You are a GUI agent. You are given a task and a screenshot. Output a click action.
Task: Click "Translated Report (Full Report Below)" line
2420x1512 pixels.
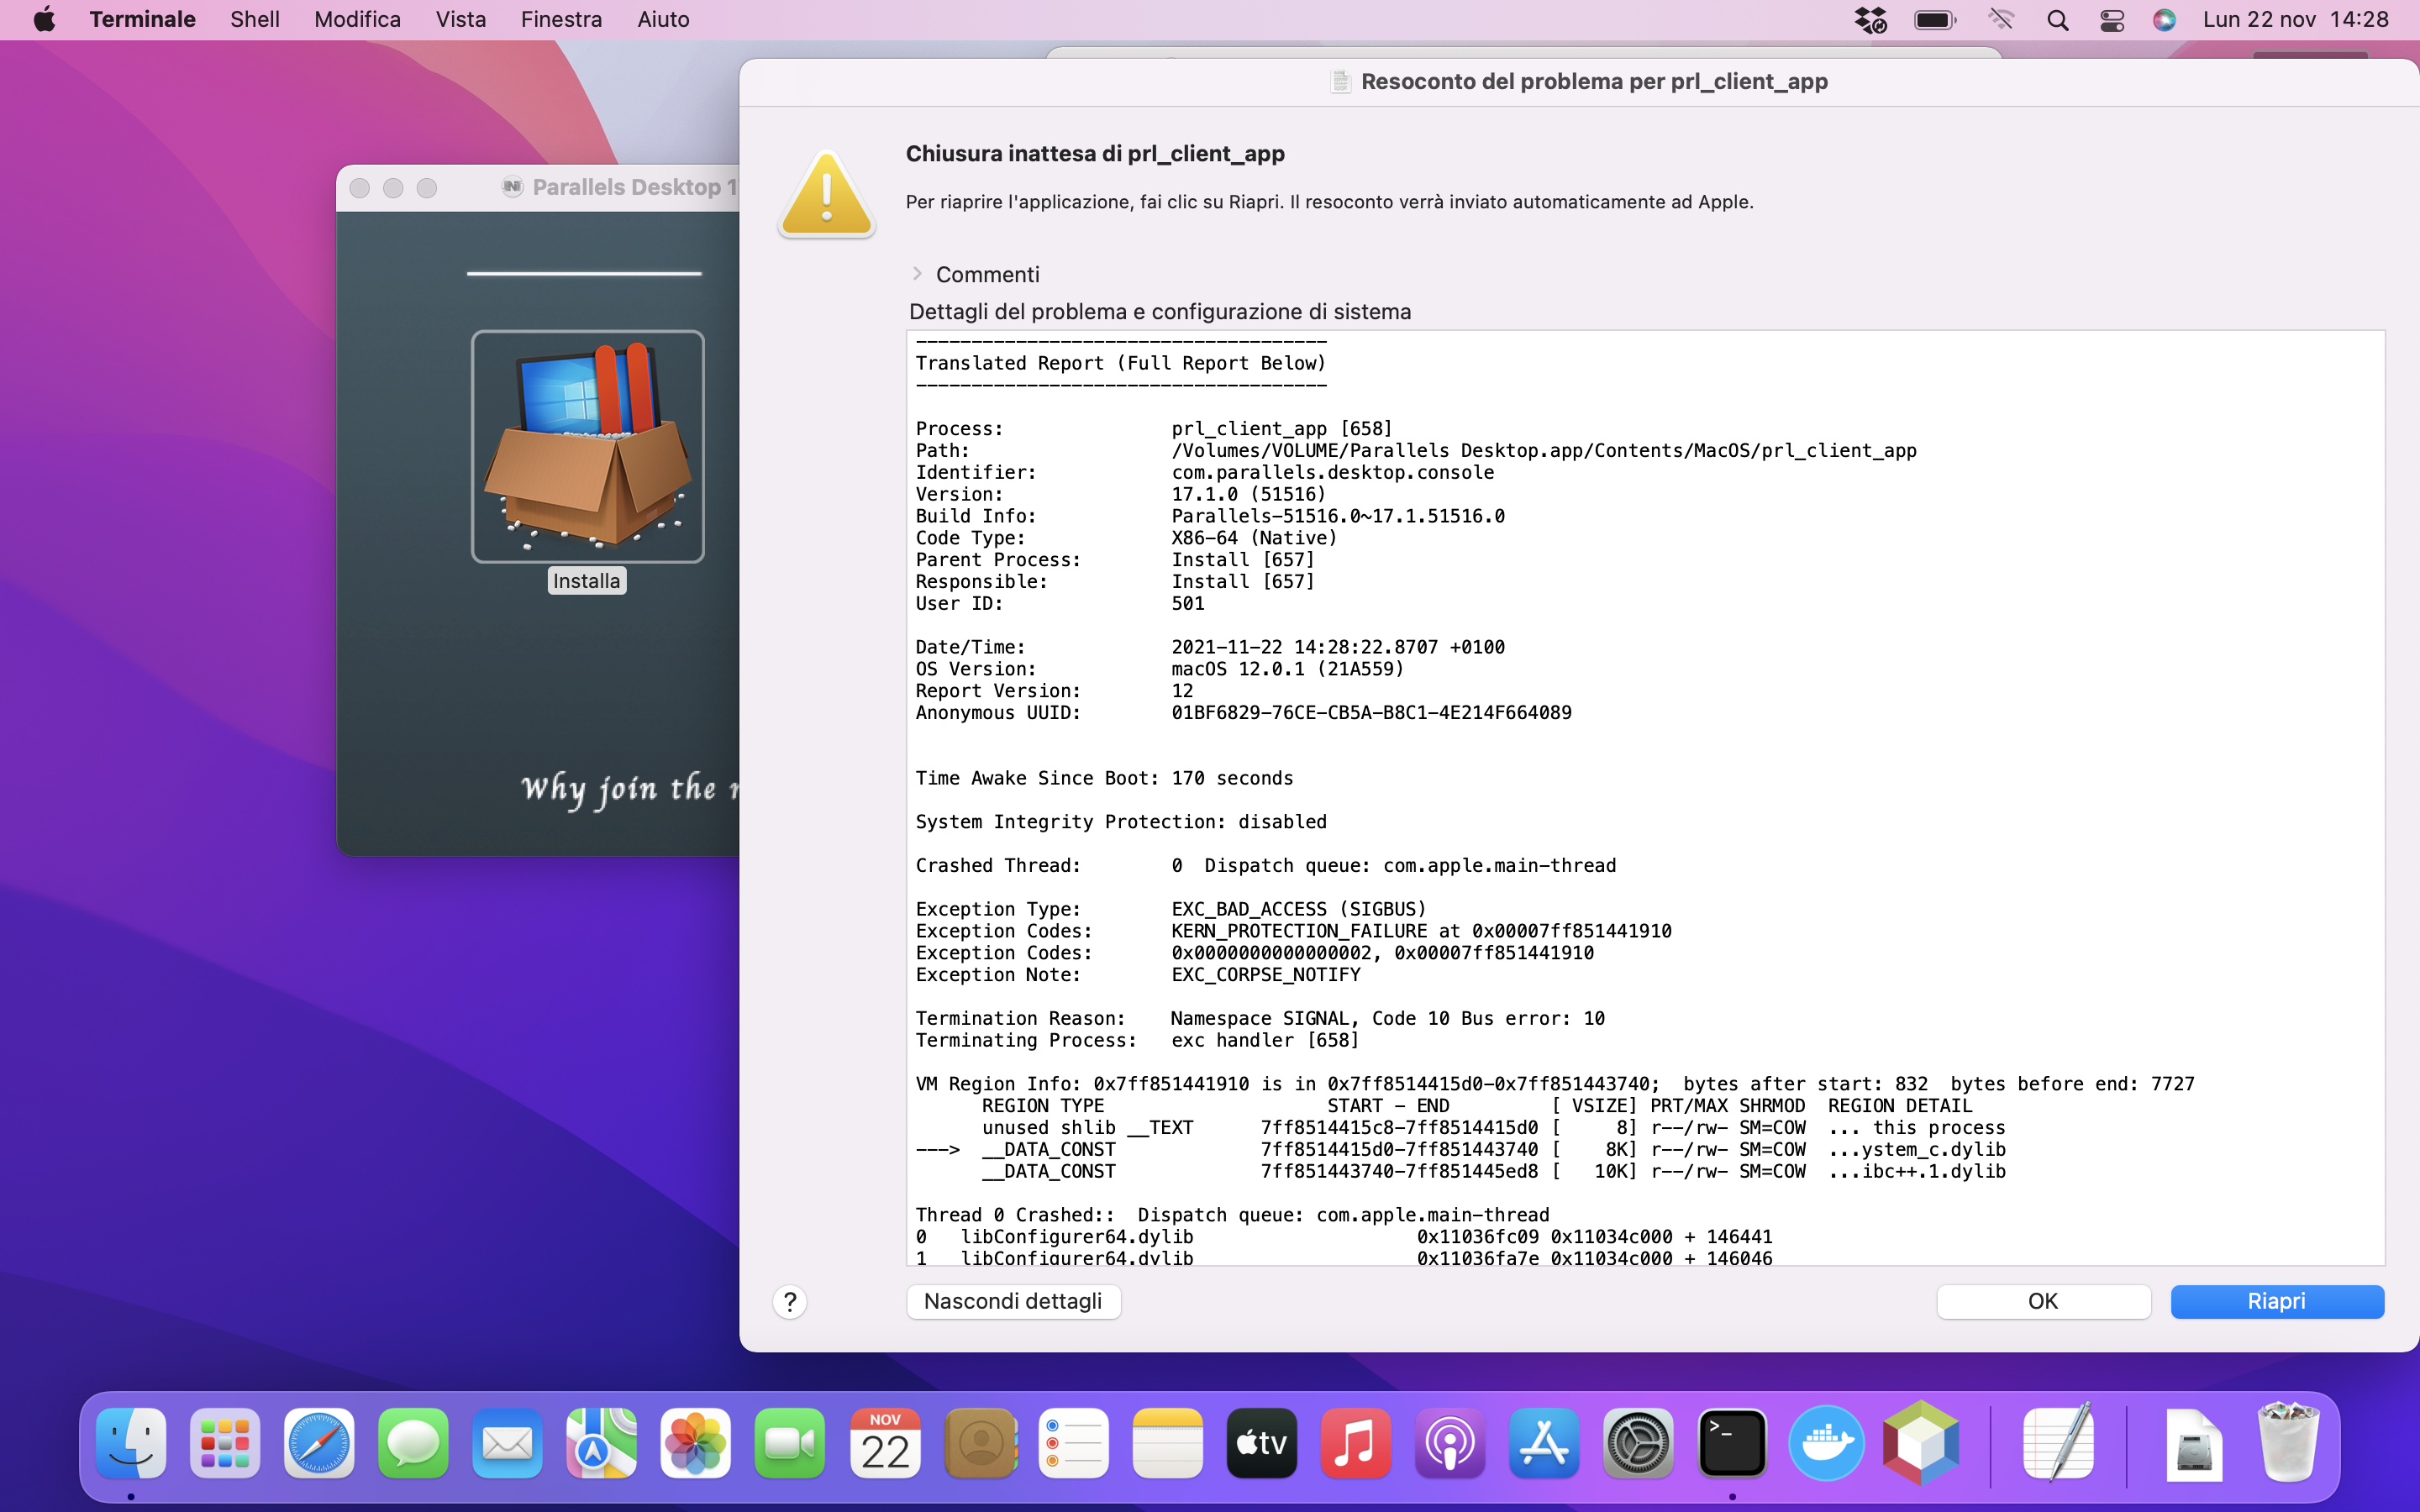[x=1121, y=363]
